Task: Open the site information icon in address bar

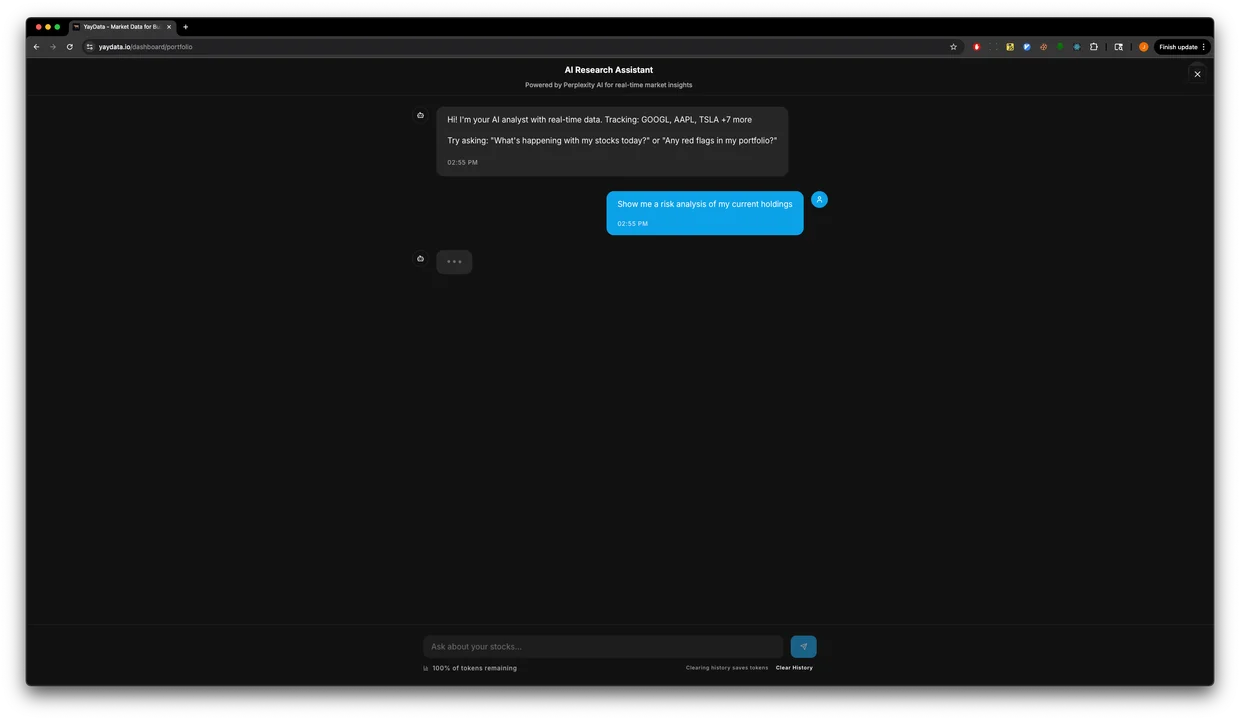Action: (x=89, y=47)
